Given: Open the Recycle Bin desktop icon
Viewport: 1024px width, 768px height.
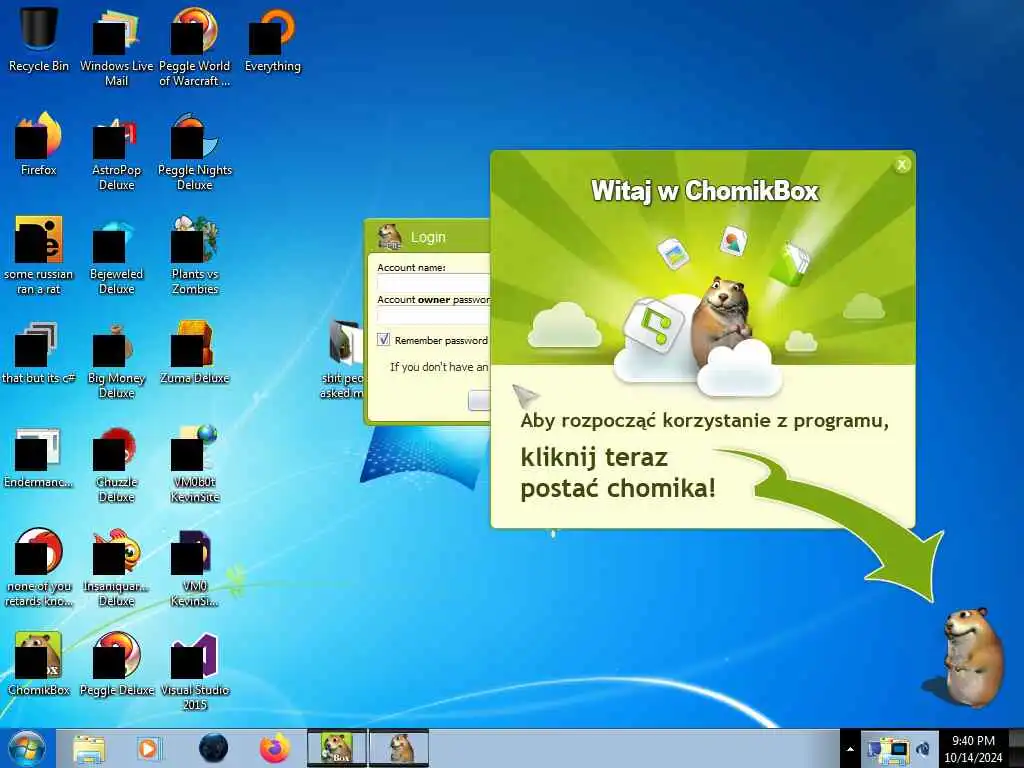Looking at the screenshot, I should (x=39, y=39).
